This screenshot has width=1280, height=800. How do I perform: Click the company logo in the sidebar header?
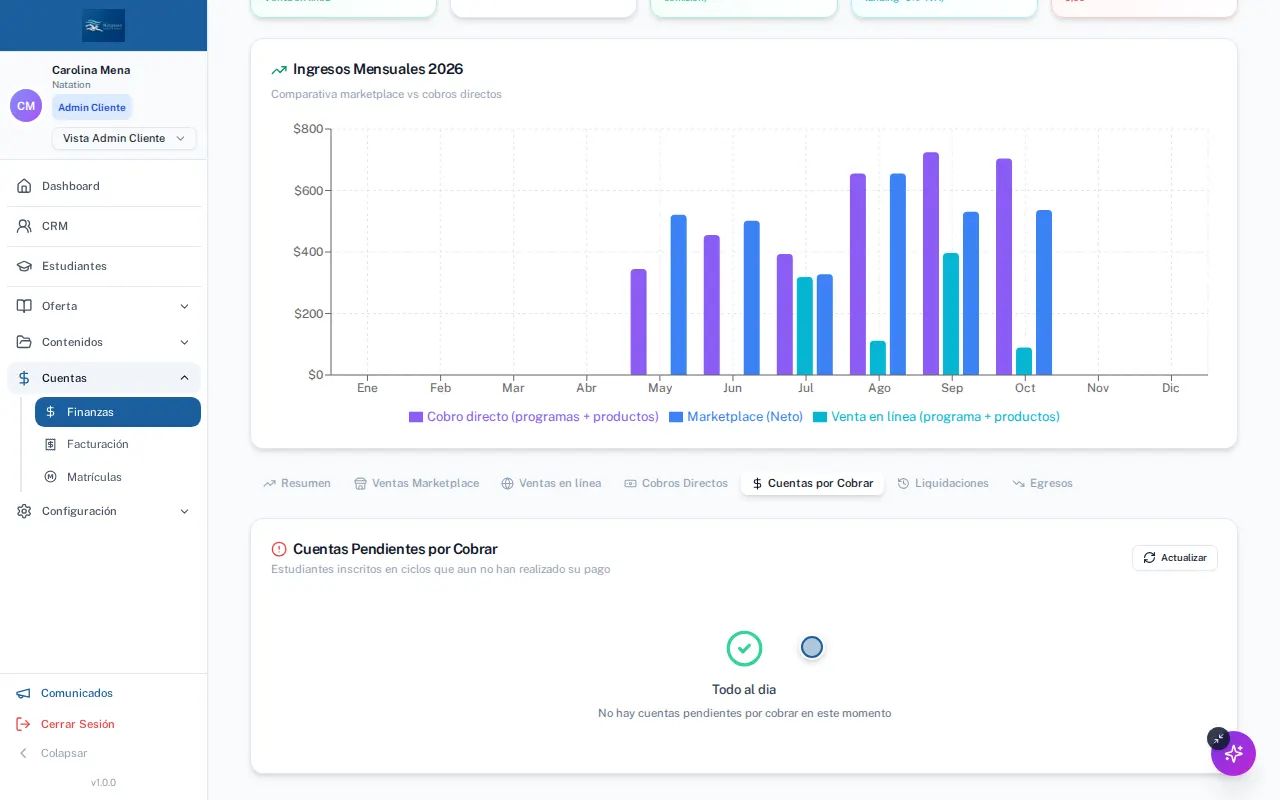coord(104,26)
